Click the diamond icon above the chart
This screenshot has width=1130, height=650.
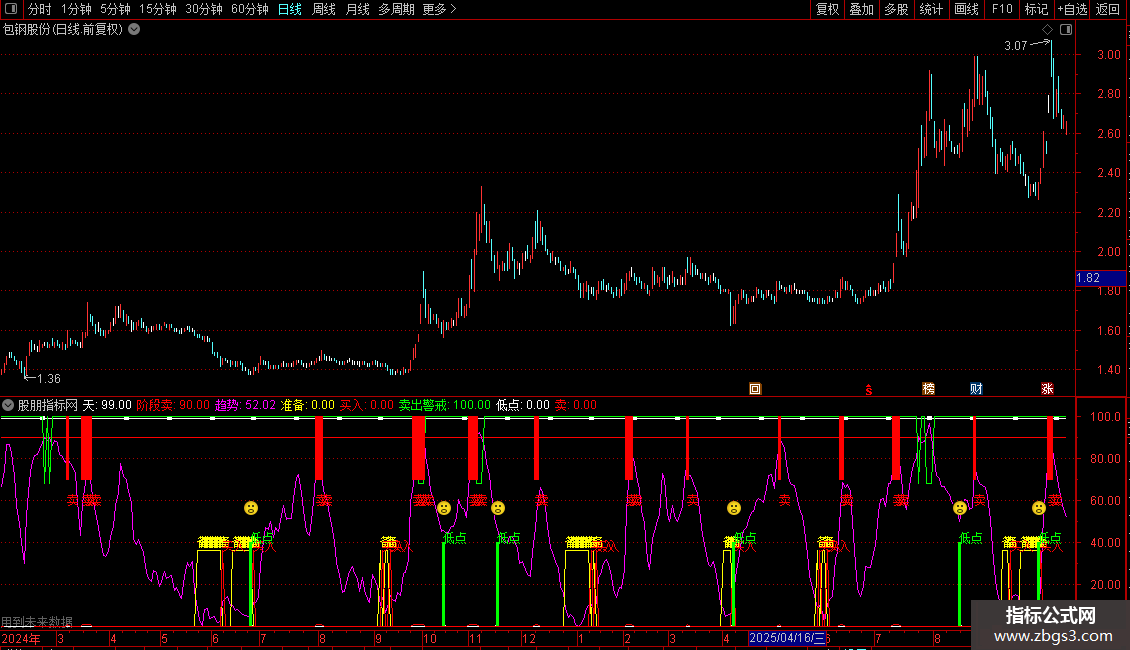click(x=1047, y=30)
